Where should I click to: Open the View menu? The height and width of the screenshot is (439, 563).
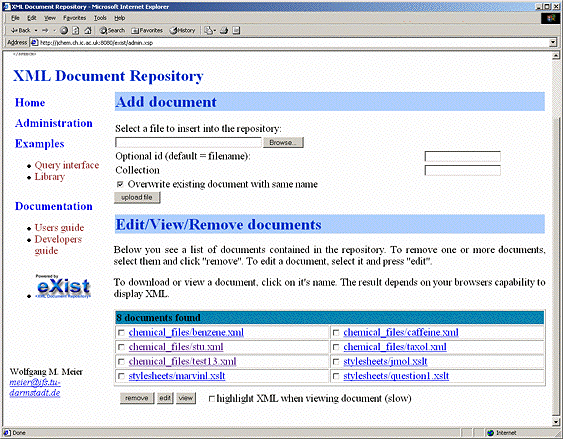coord(50,18)
